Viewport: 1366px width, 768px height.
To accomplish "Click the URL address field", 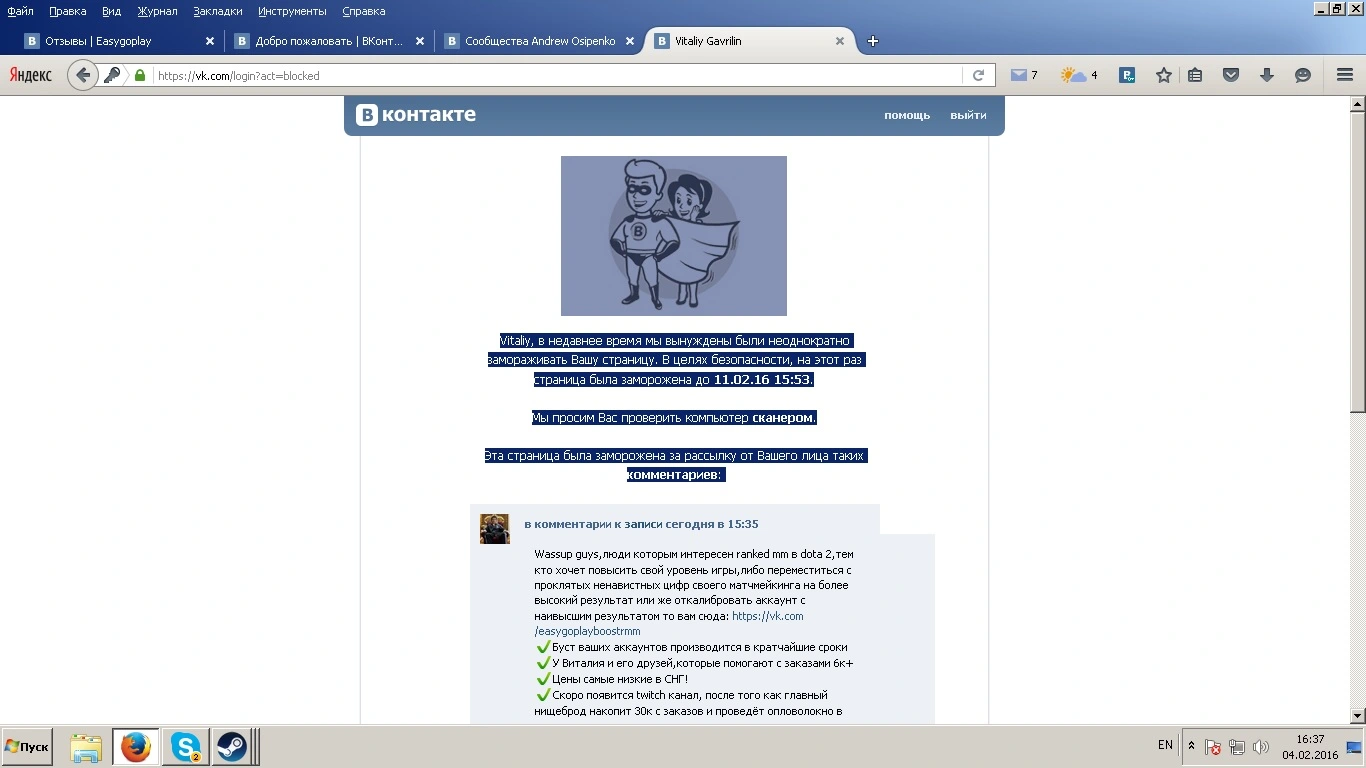I will [x=558, y=75].
